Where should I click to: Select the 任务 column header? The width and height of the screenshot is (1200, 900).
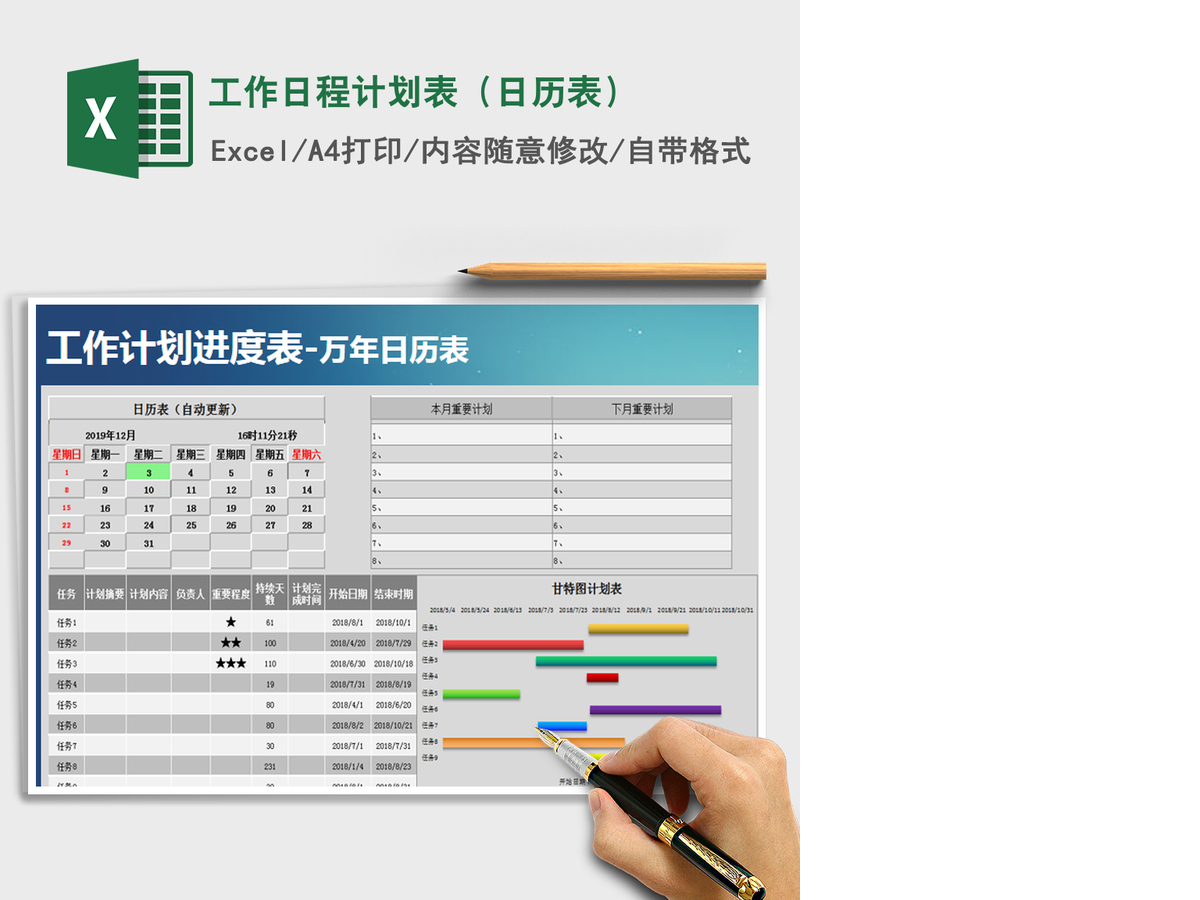coord(66,594)
